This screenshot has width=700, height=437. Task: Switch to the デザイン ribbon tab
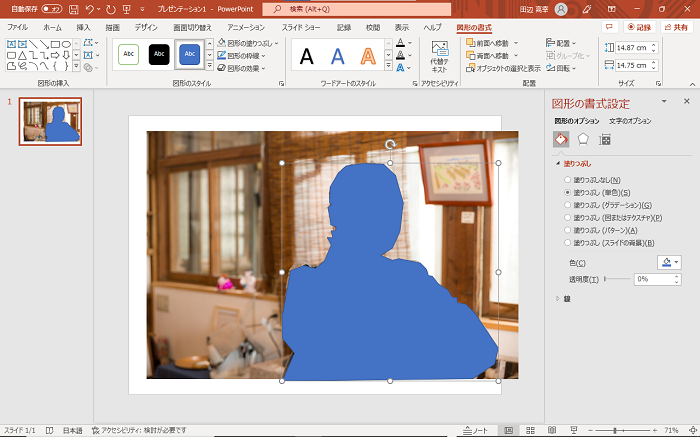[x=145, y=28]
